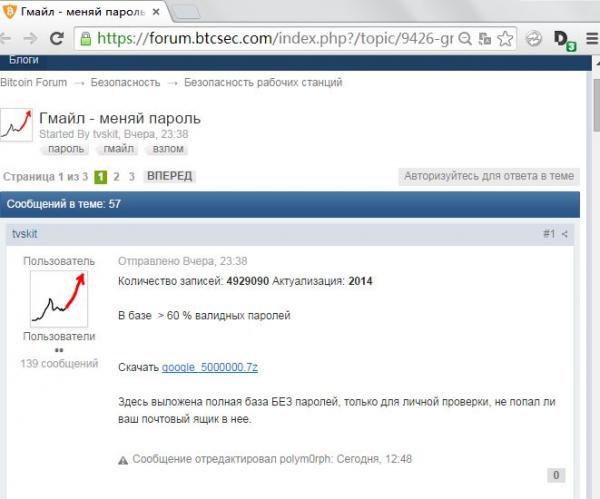Download the google_5000000.7z file link
This screenshot has height=499, width=600.
pos(210,367)
